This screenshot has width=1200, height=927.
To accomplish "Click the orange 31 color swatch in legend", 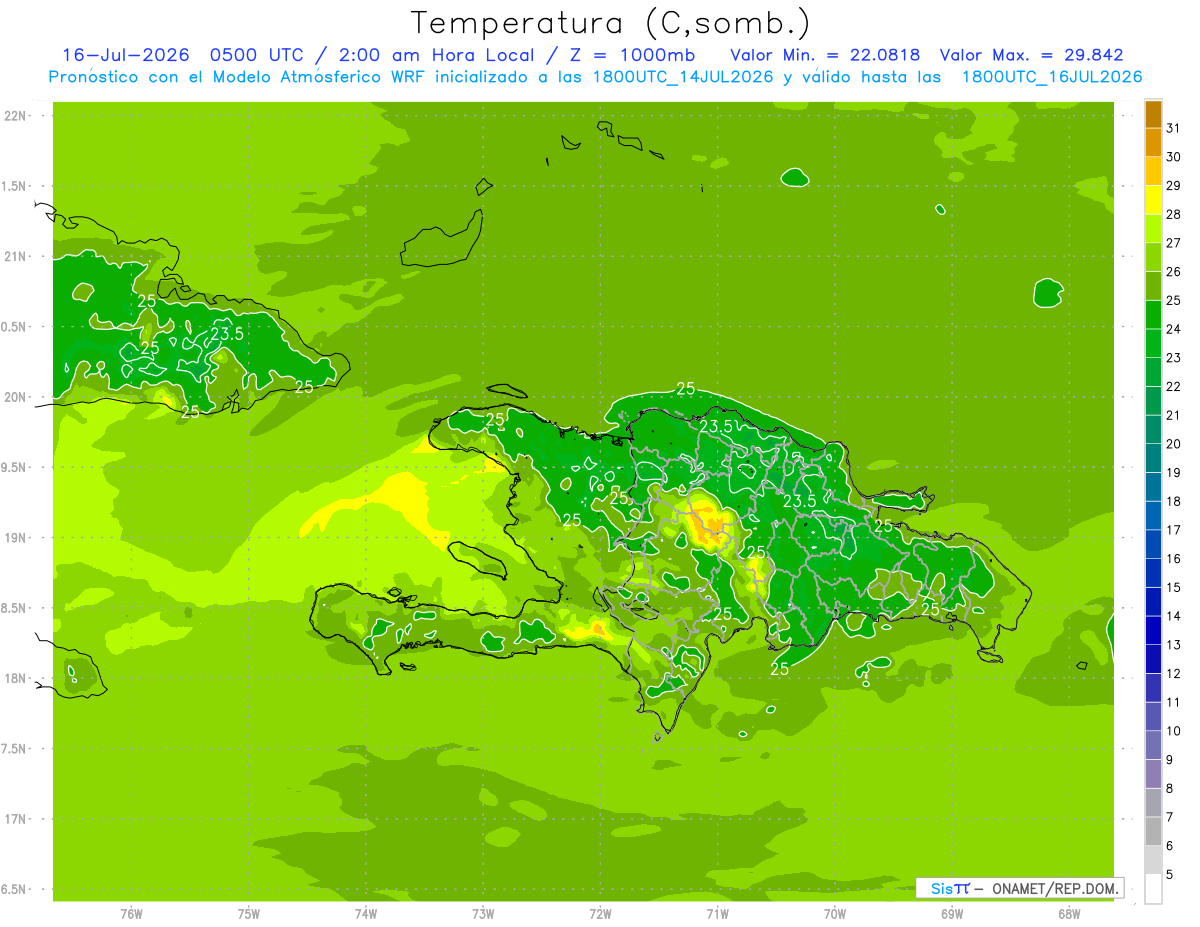I will (1153, 114).
